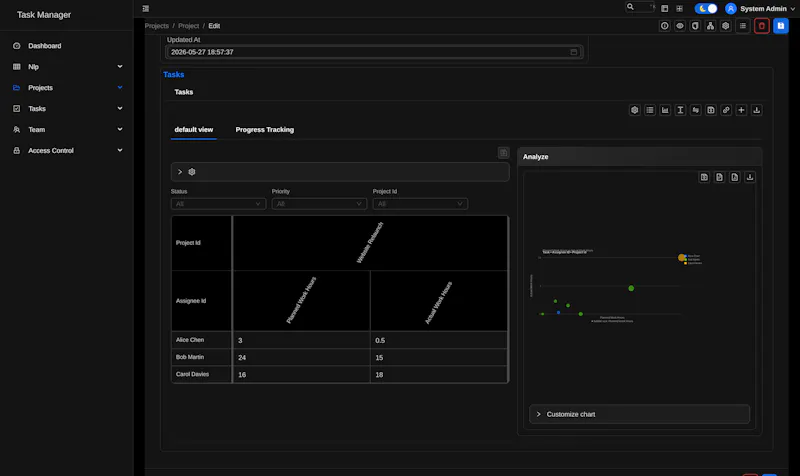Export chart using the first document icon

719,177
